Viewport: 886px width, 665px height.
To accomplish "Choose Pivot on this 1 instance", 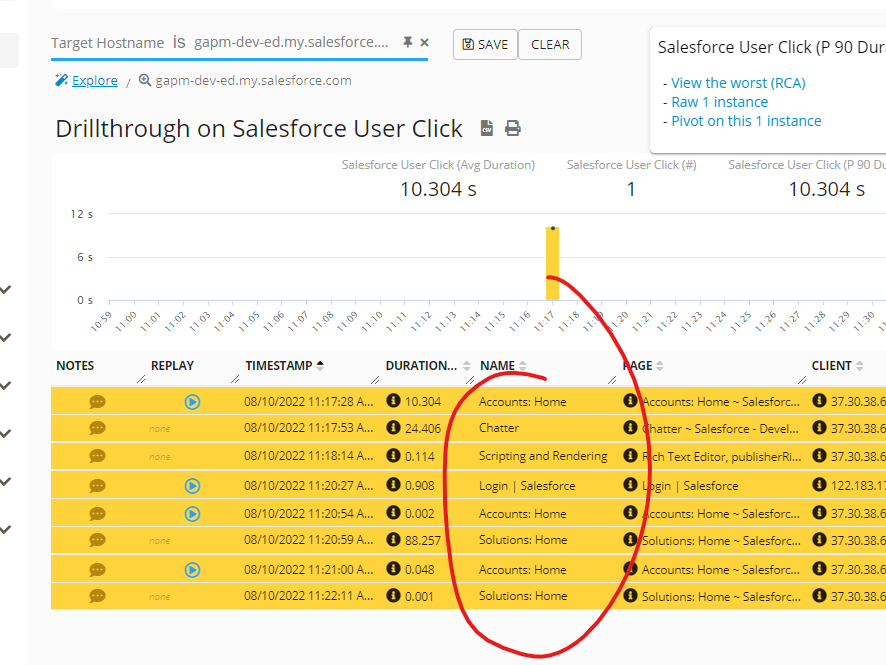I will coord(746,121).
